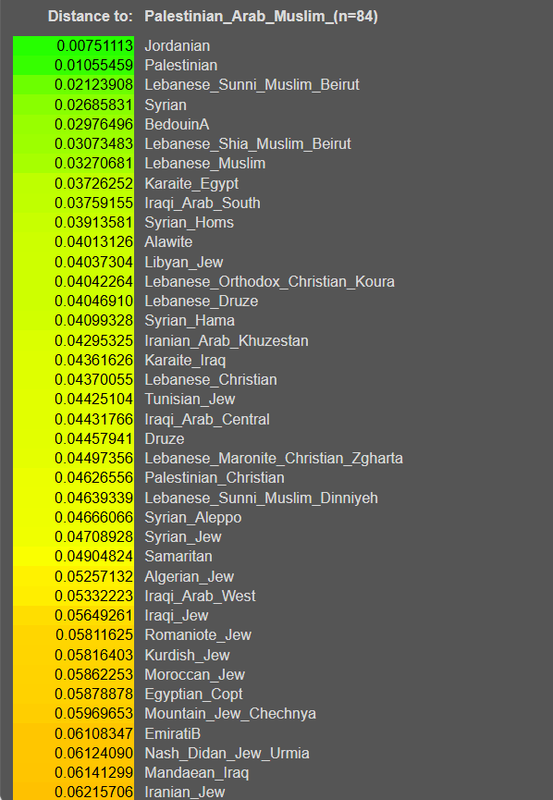This screenshot has width=553, height=800.
Task: Click the Palestinian_Arab_Muslim_(n=84) header
Action: tap(261, 16)
